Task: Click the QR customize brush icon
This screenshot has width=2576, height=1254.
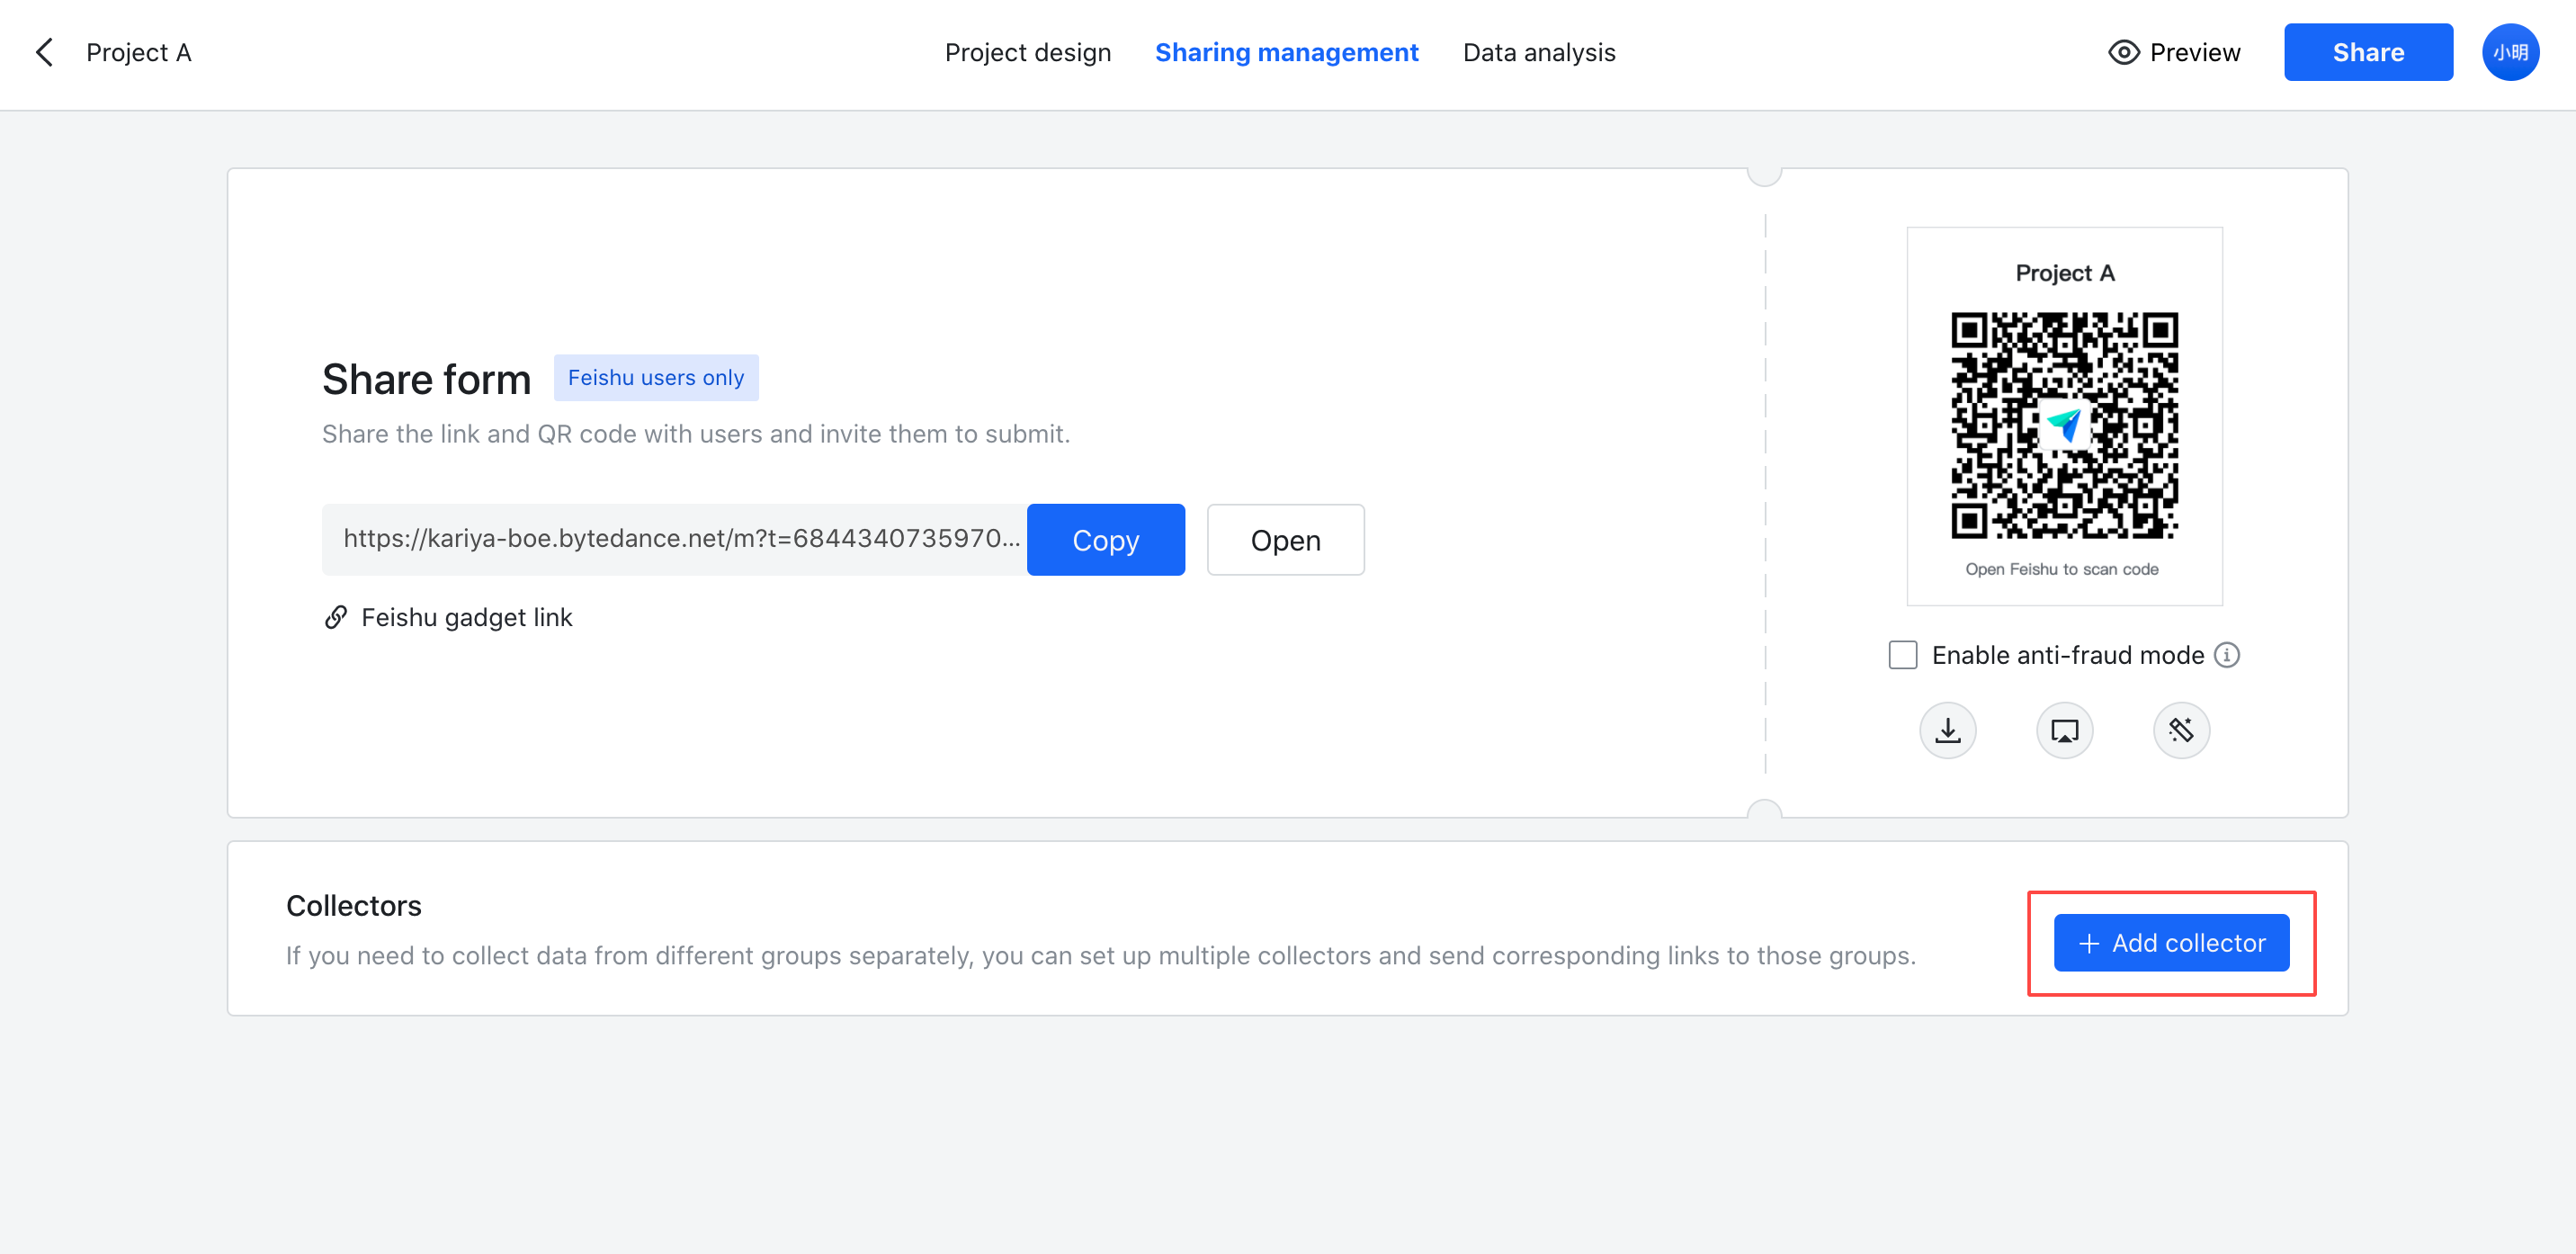Action: coord(2181,730)
